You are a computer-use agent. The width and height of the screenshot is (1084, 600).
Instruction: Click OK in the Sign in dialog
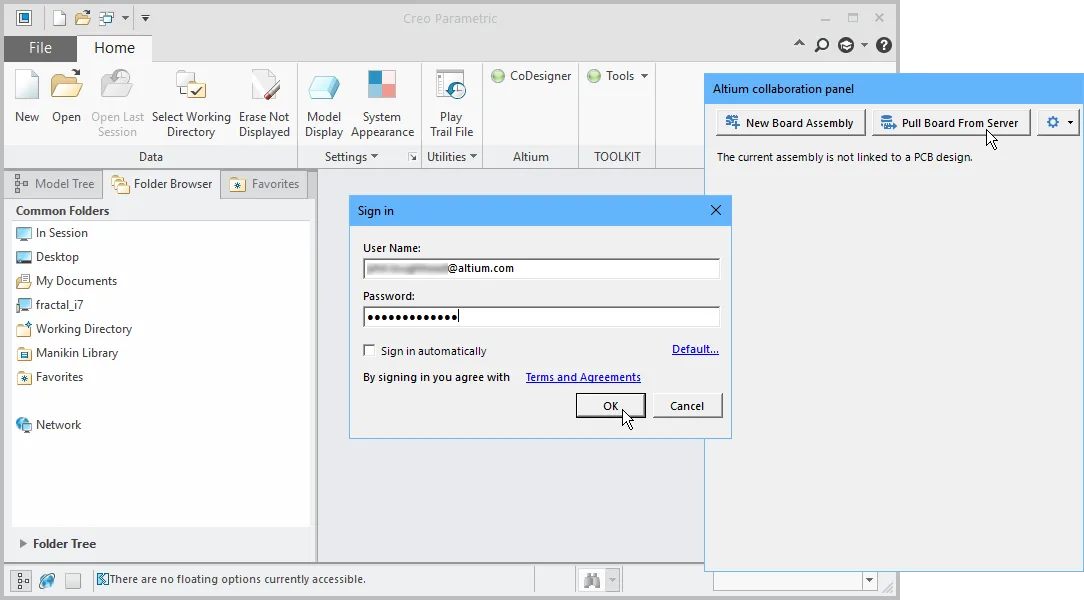pyautogui.click(x=610, y=406)
